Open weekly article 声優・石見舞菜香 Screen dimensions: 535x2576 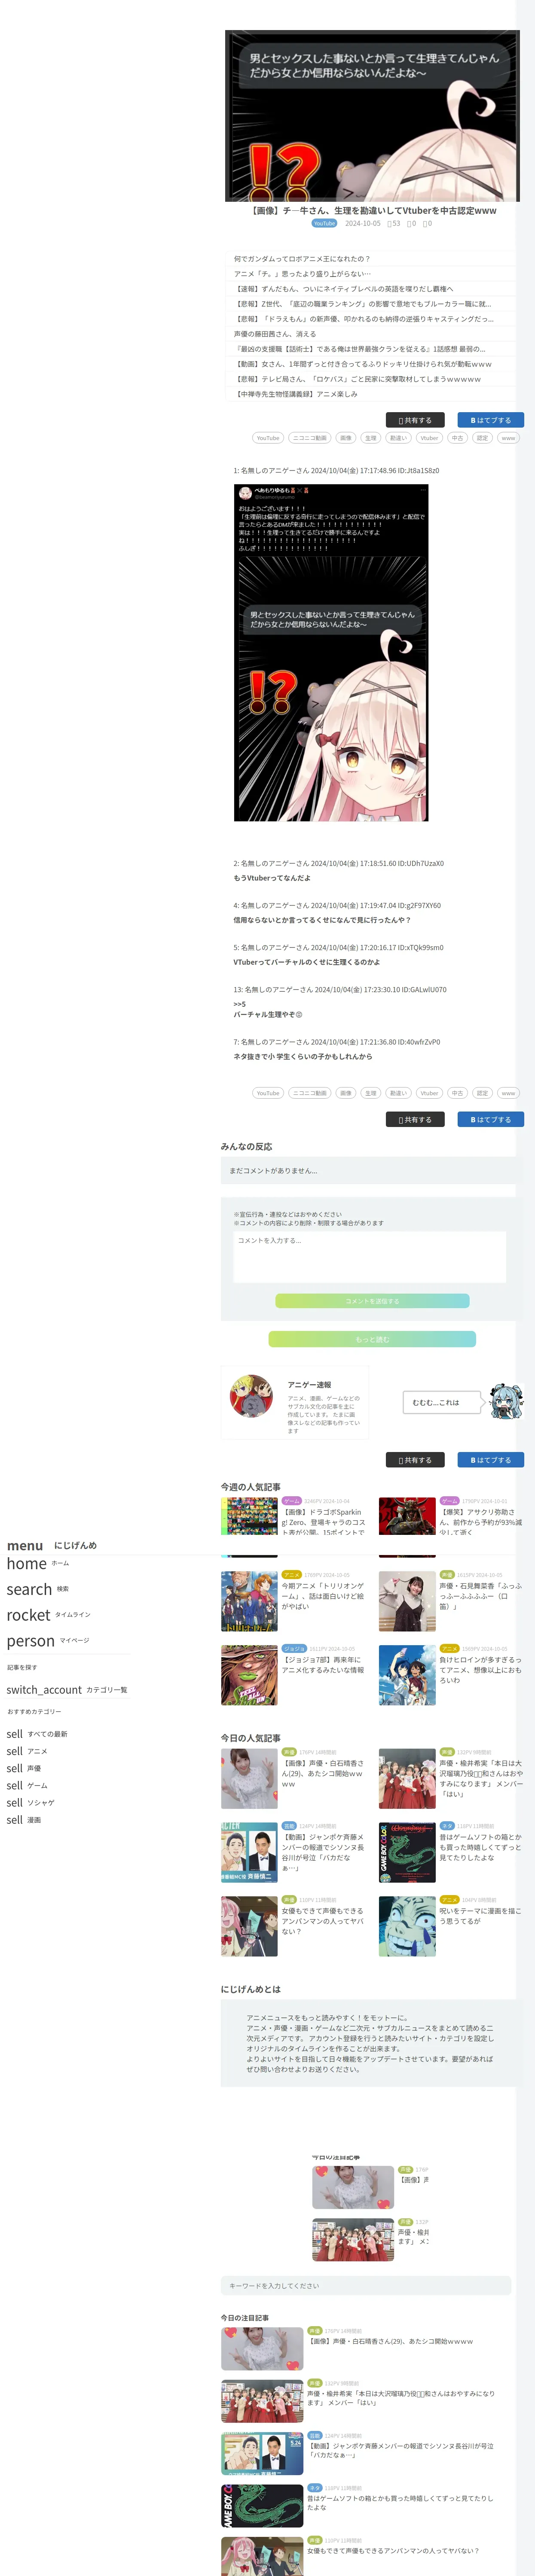click(x=451, y=1601)
